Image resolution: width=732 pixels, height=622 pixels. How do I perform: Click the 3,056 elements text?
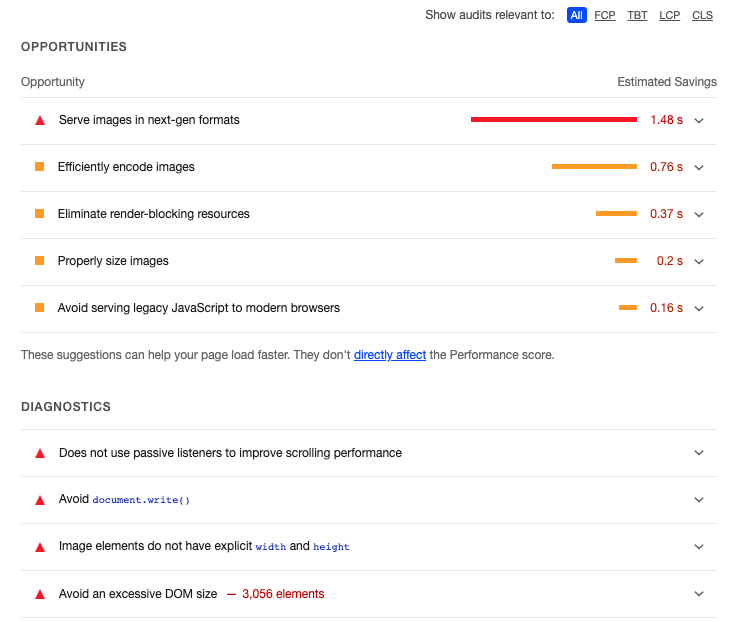[283, 594]
